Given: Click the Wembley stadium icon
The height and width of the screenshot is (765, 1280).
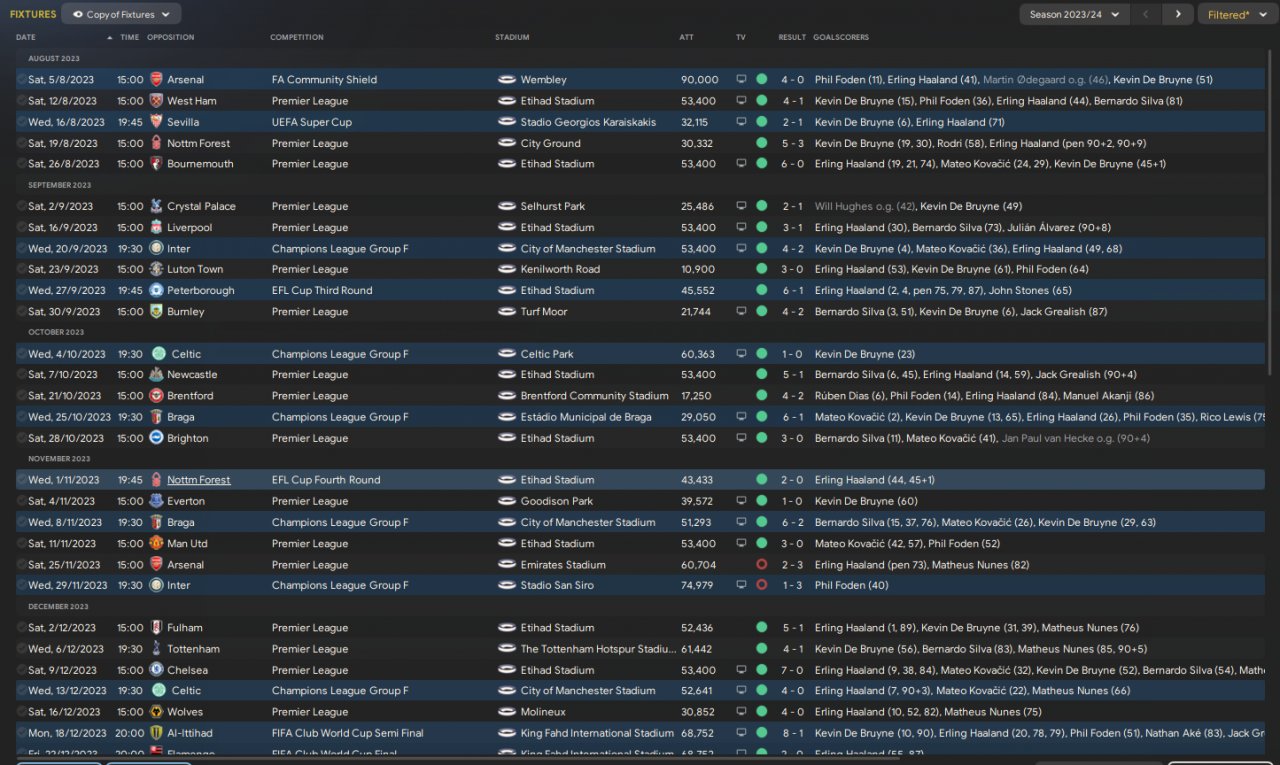Looking at the screenshot, I should tap(507, 79).
